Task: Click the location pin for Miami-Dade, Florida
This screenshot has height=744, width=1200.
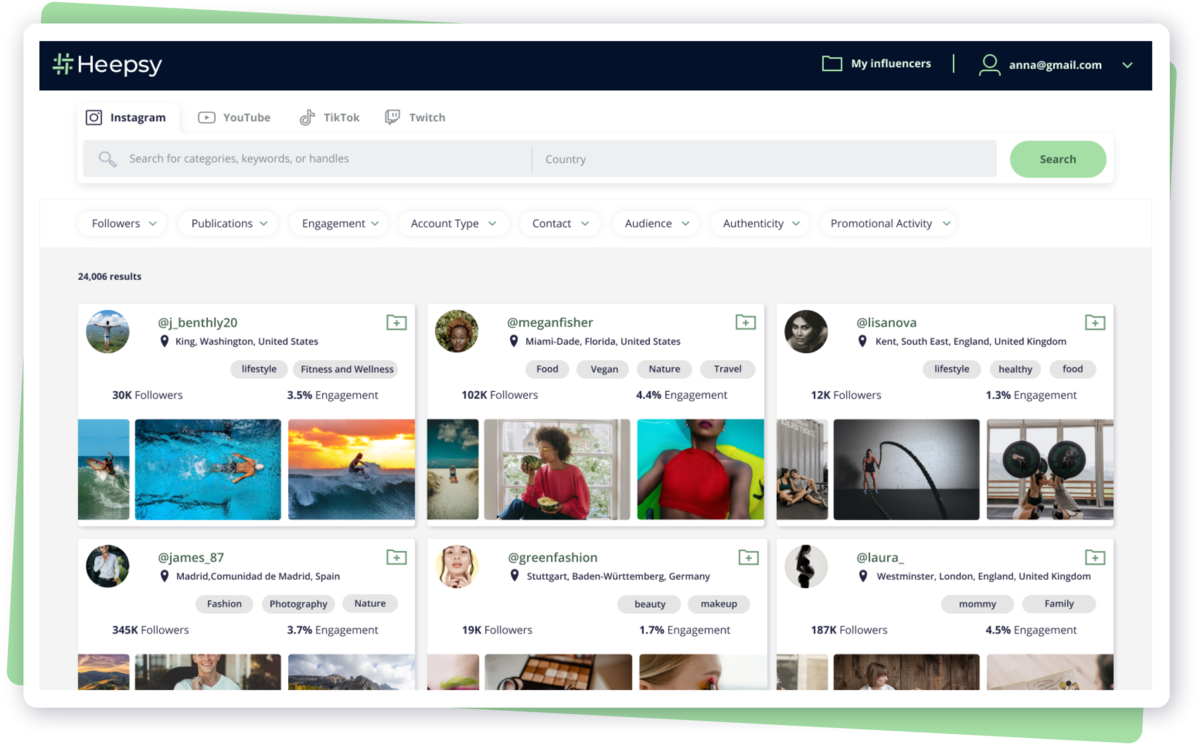Action: coord(514,341)
